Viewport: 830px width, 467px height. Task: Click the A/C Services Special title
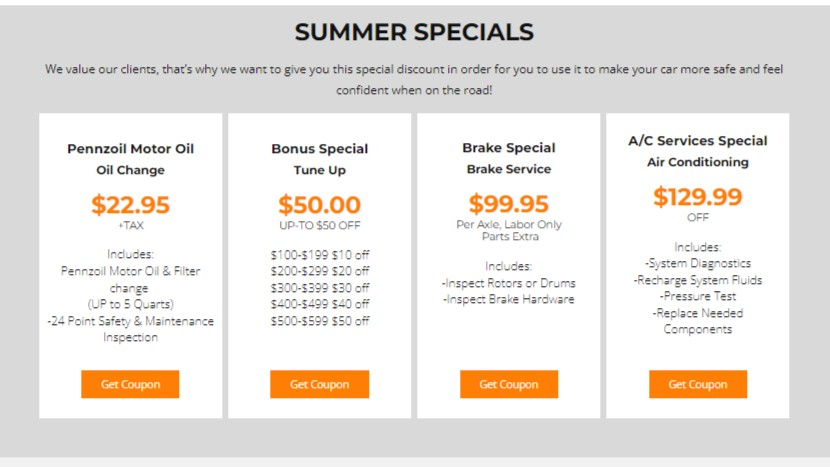click(x=697, y=141)
